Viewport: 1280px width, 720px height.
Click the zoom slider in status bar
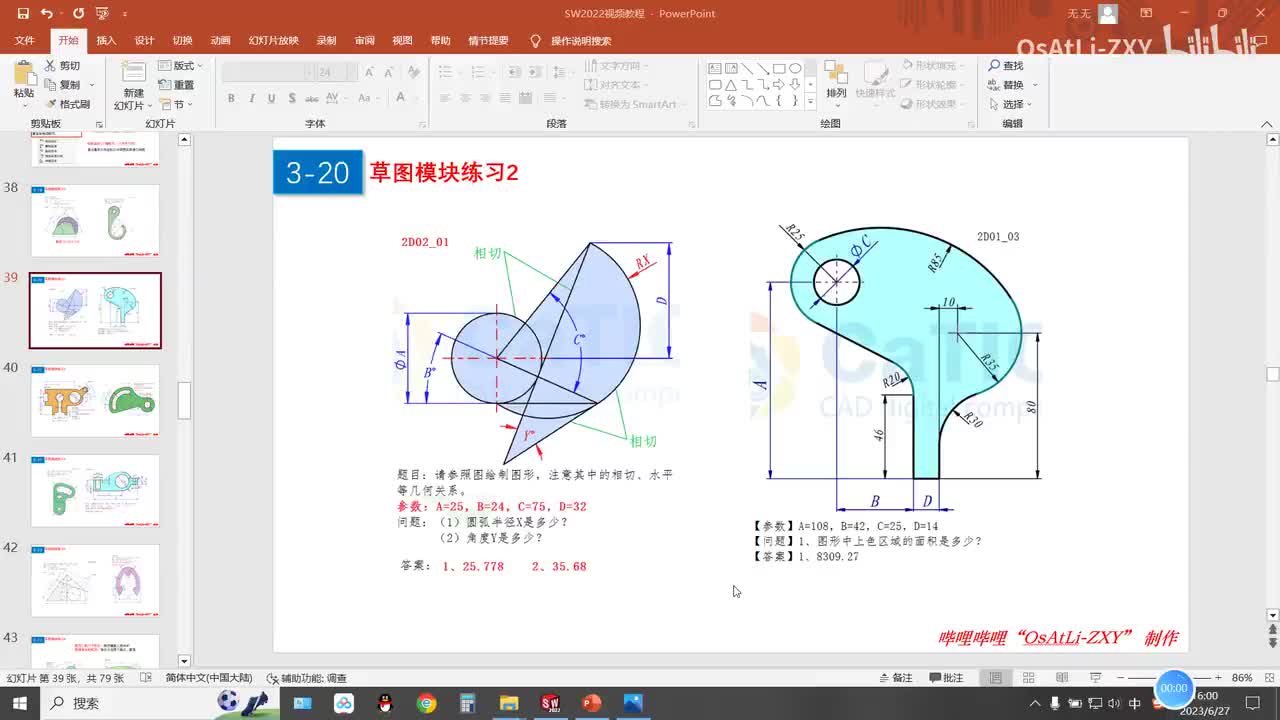[1172, 678]
